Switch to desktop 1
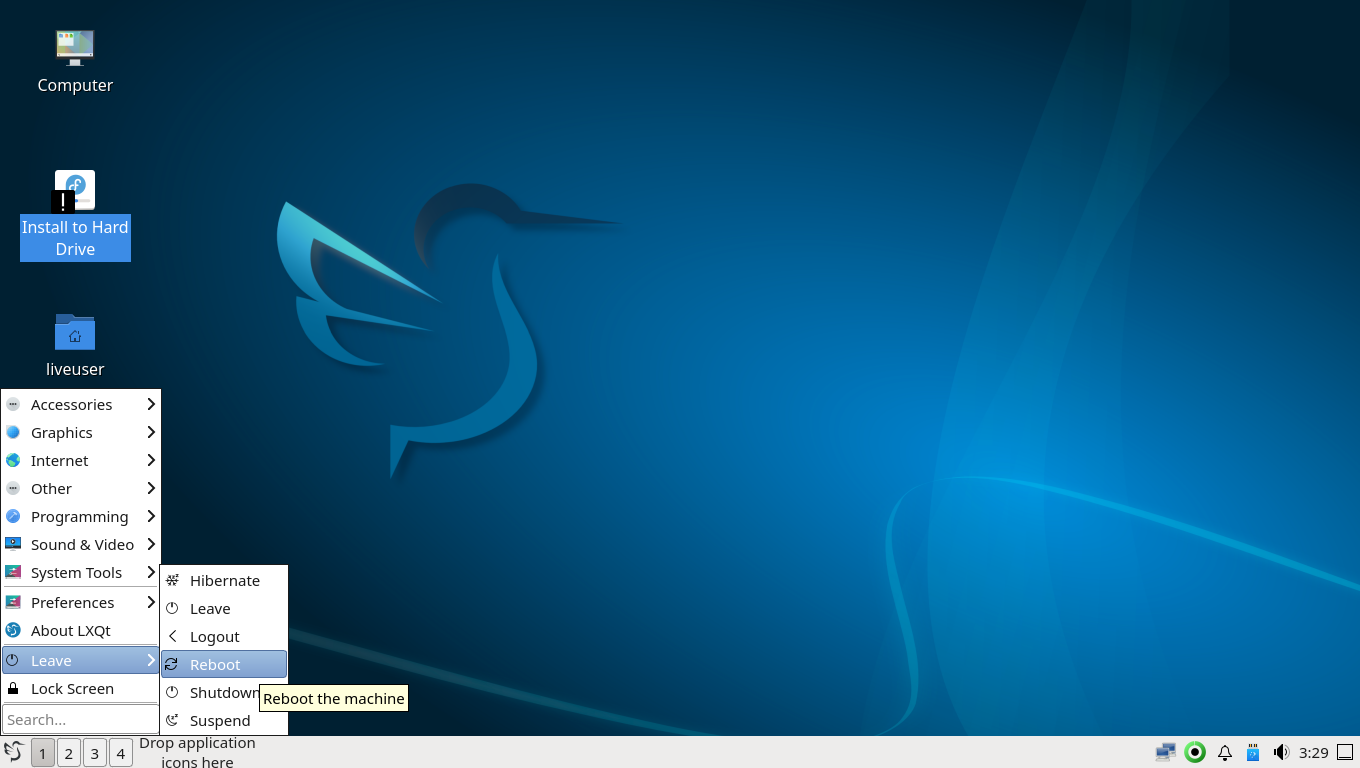 click(x=43, y=753)
